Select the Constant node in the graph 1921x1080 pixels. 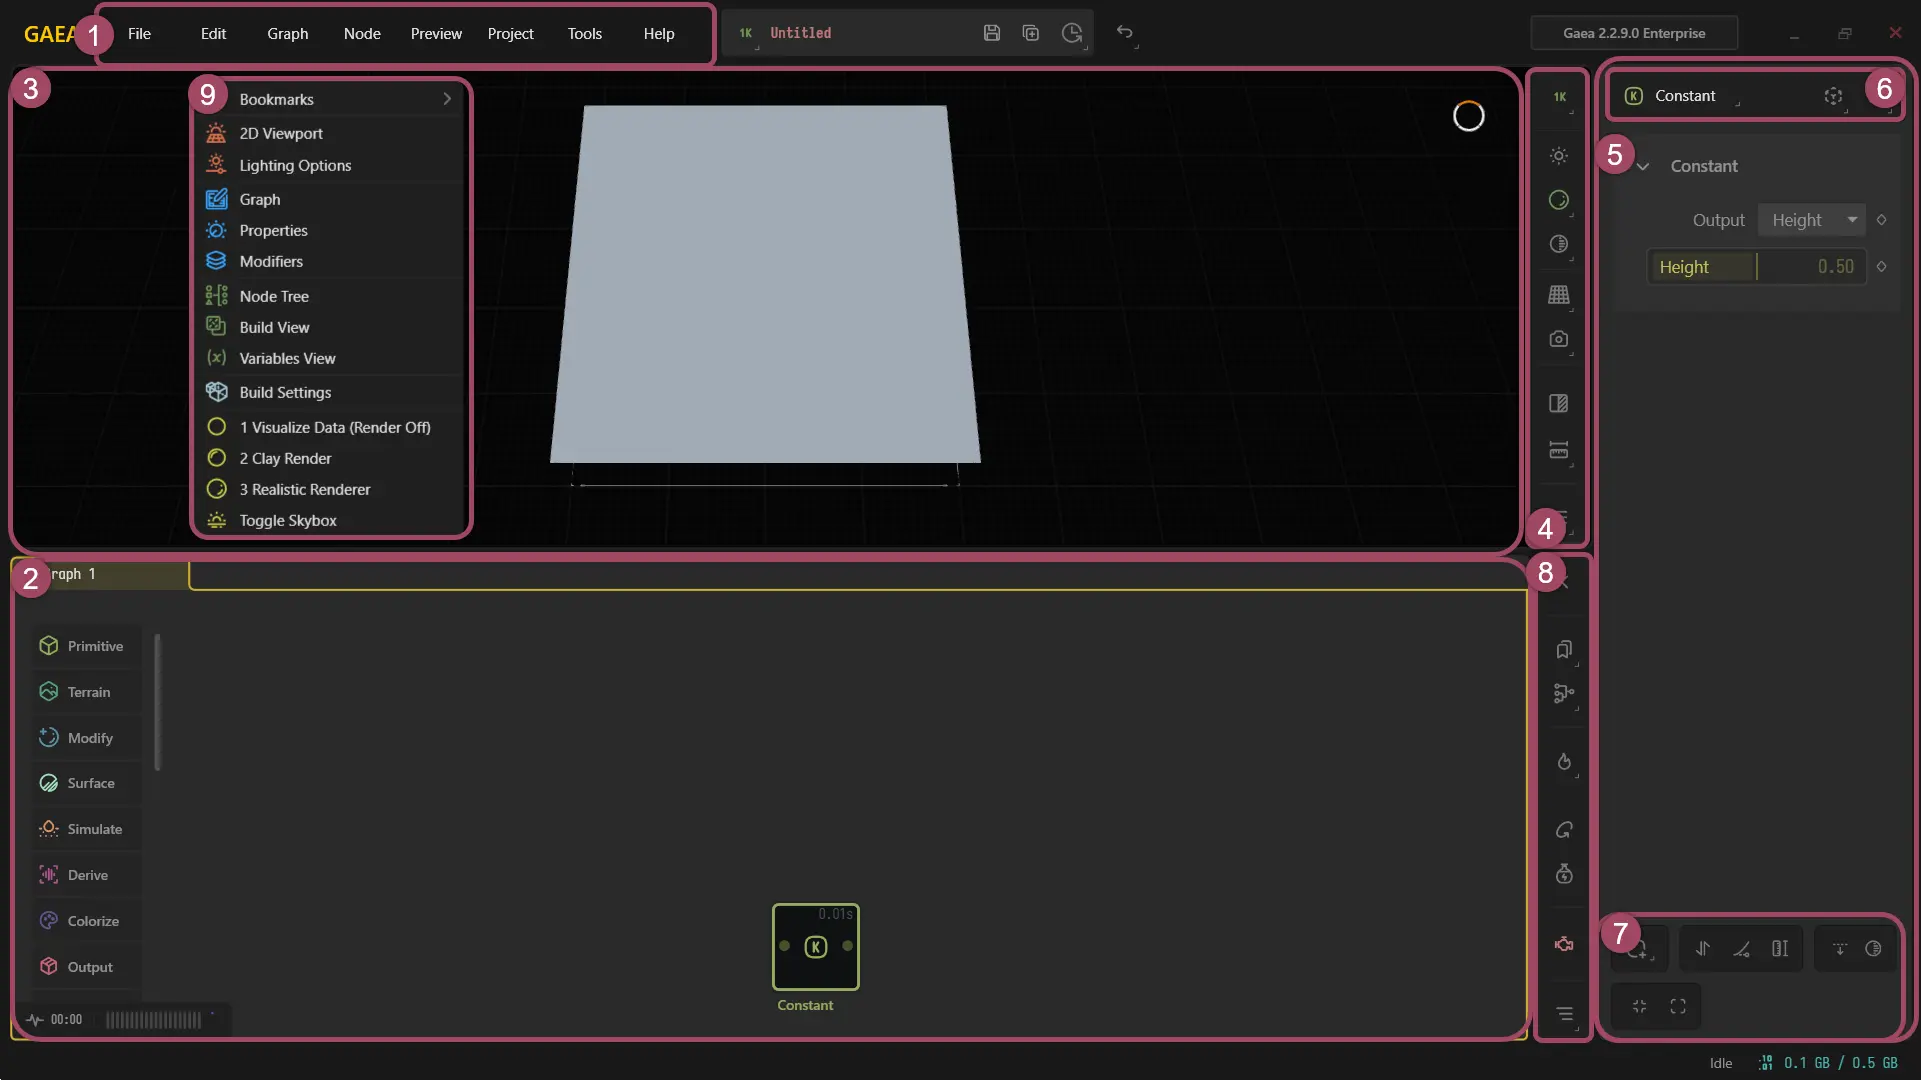(x=815, y=946)
